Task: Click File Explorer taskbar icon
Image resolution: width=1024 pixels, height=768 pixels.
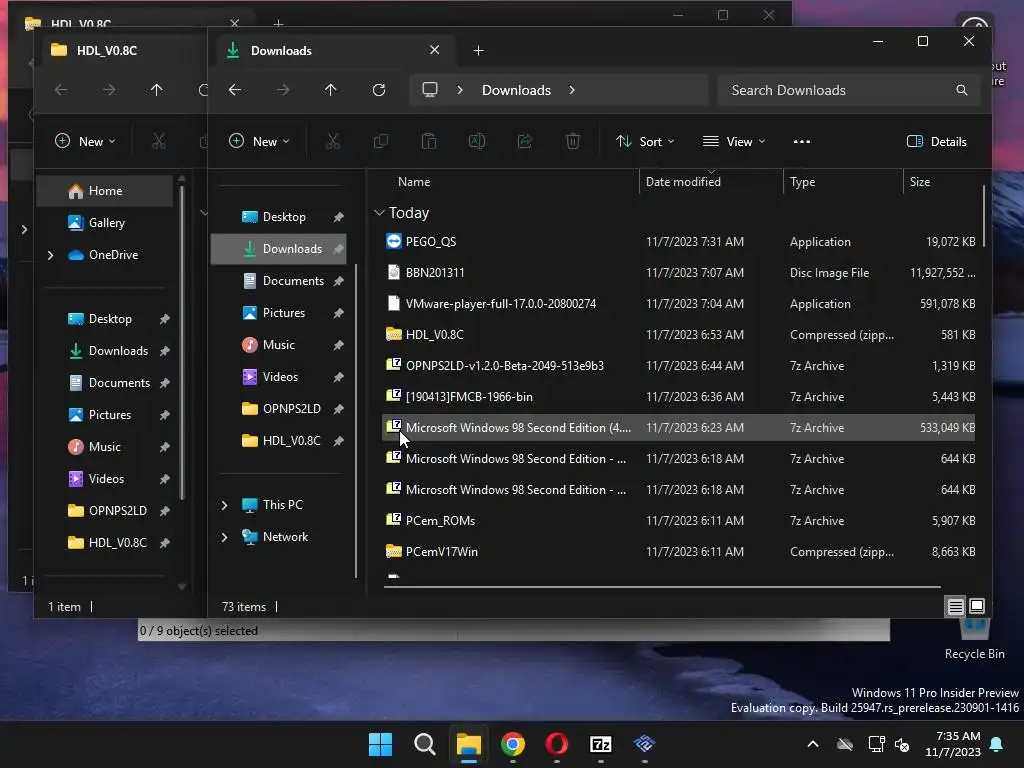Action: (468, 744)
